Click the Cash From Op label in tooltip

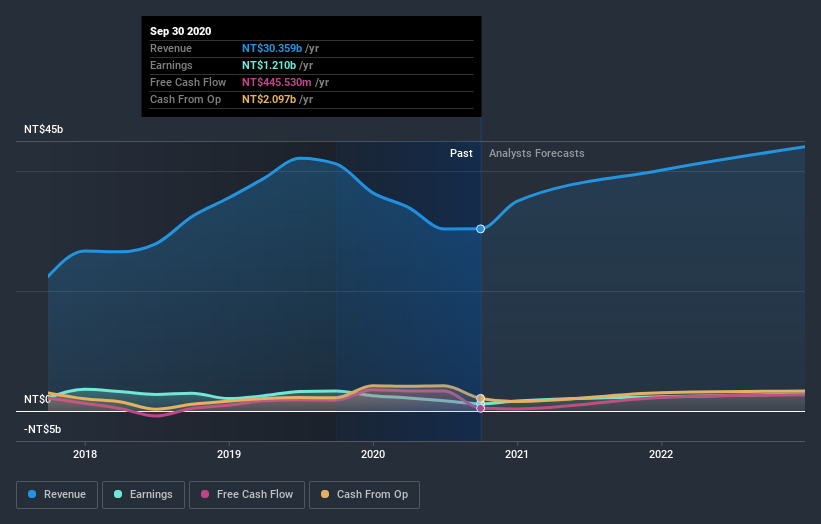pyautogui.click(x=185, y=99)
